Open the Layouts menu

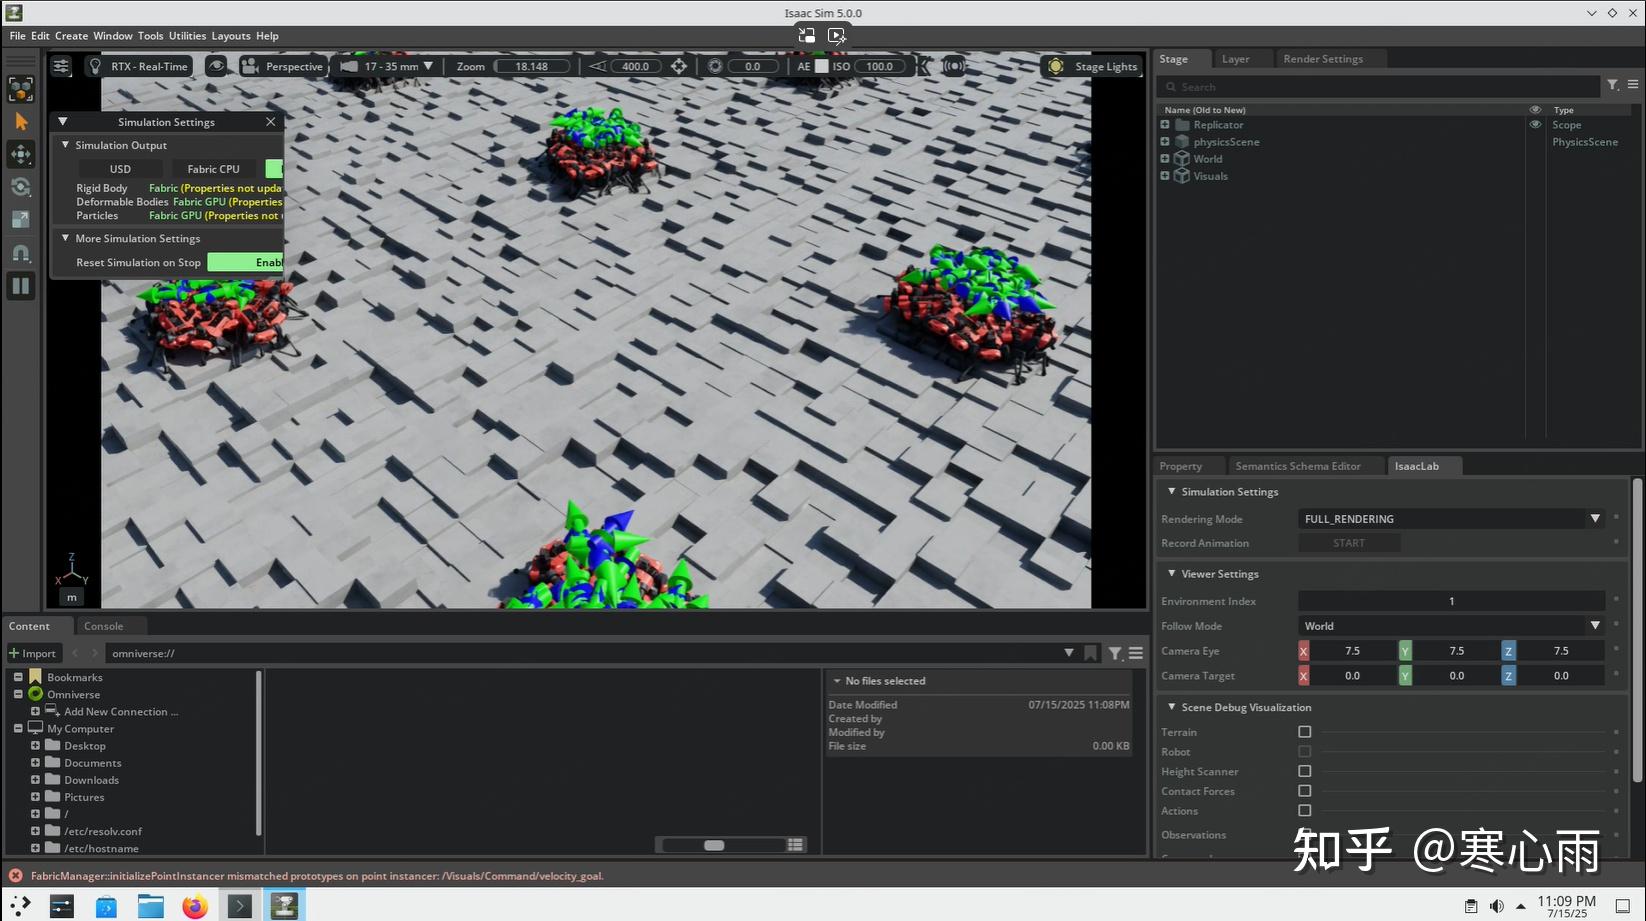coord(231,36)
